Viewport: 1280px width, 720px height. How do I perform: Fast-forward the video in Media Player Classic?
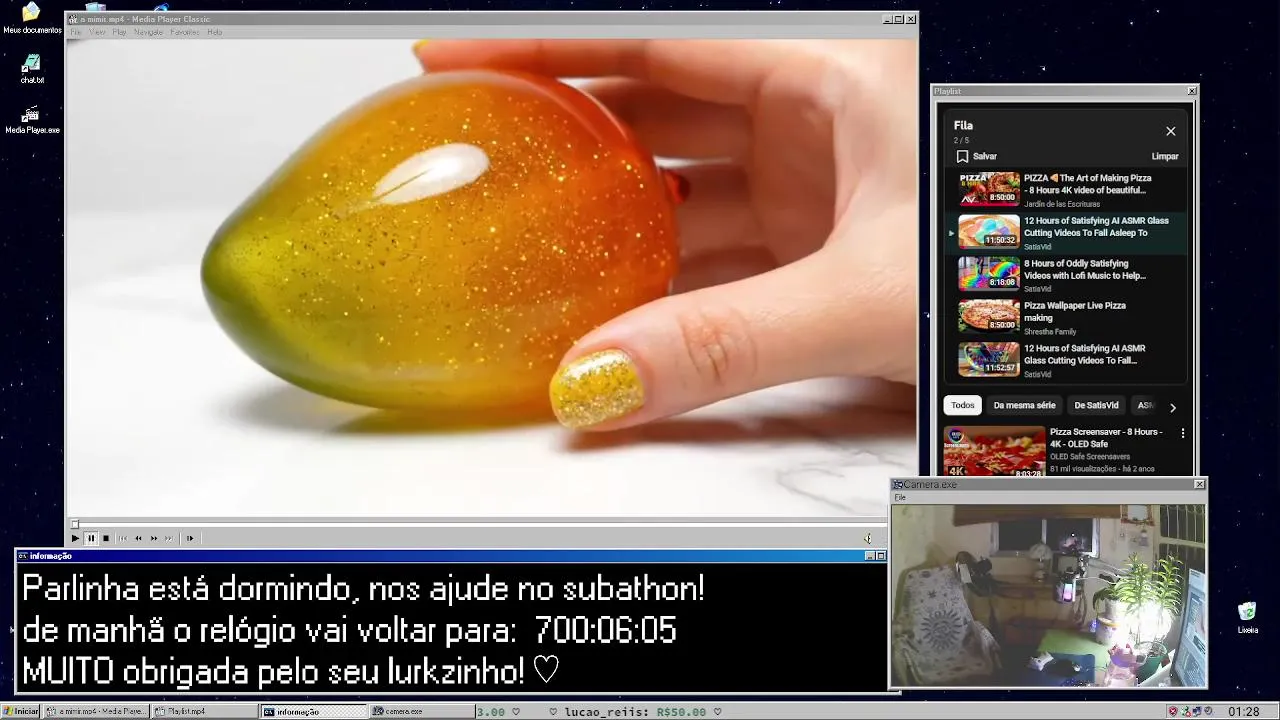click(154, 538)
